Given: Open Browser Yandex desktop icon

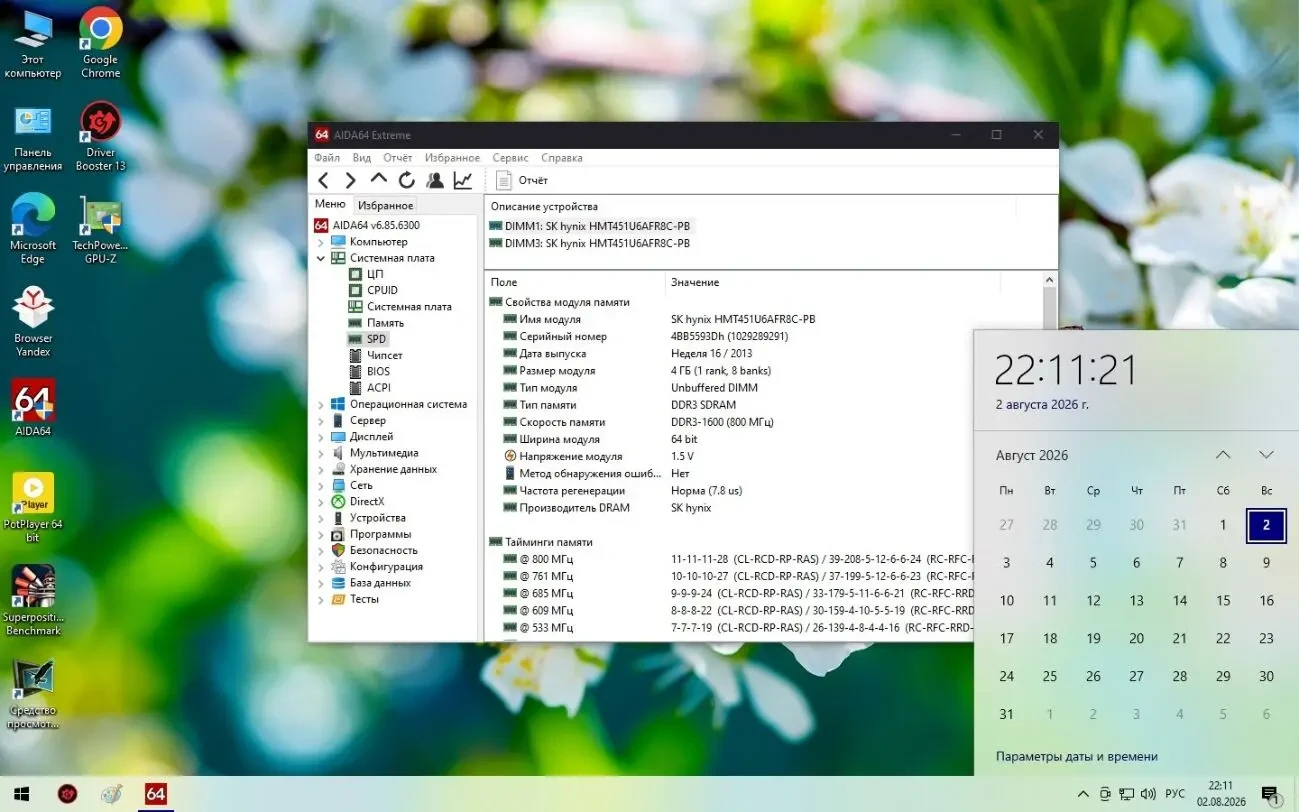Looking at the screenshot, I should coord(33,322).
